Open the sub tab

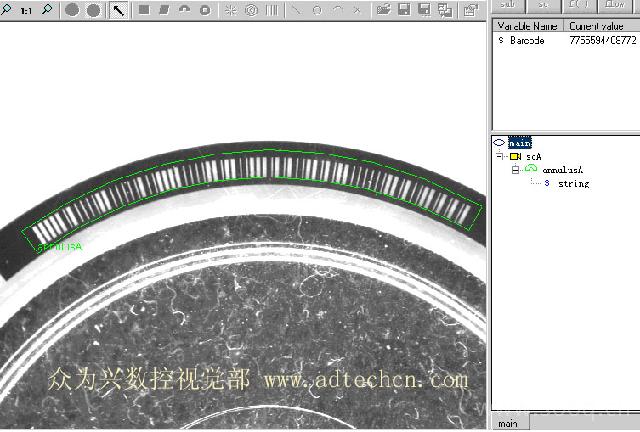(x=507, y=6)
